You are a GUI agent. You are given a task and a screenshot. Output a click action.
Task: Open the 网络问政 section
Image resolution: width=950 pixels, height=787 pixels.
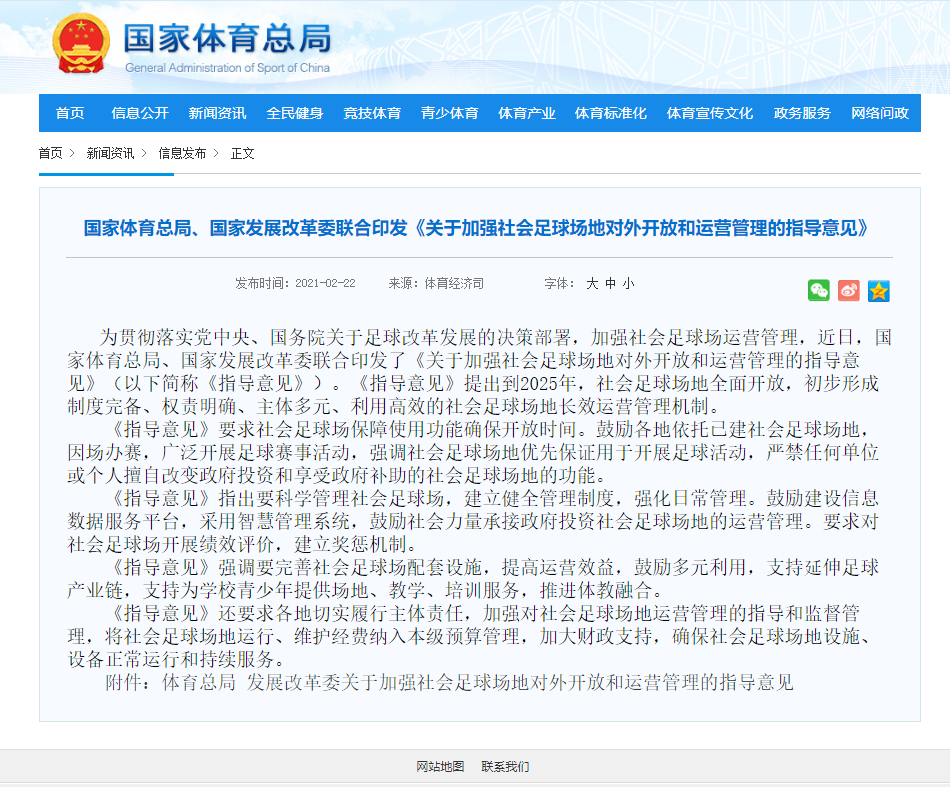[x=880, y=113]
